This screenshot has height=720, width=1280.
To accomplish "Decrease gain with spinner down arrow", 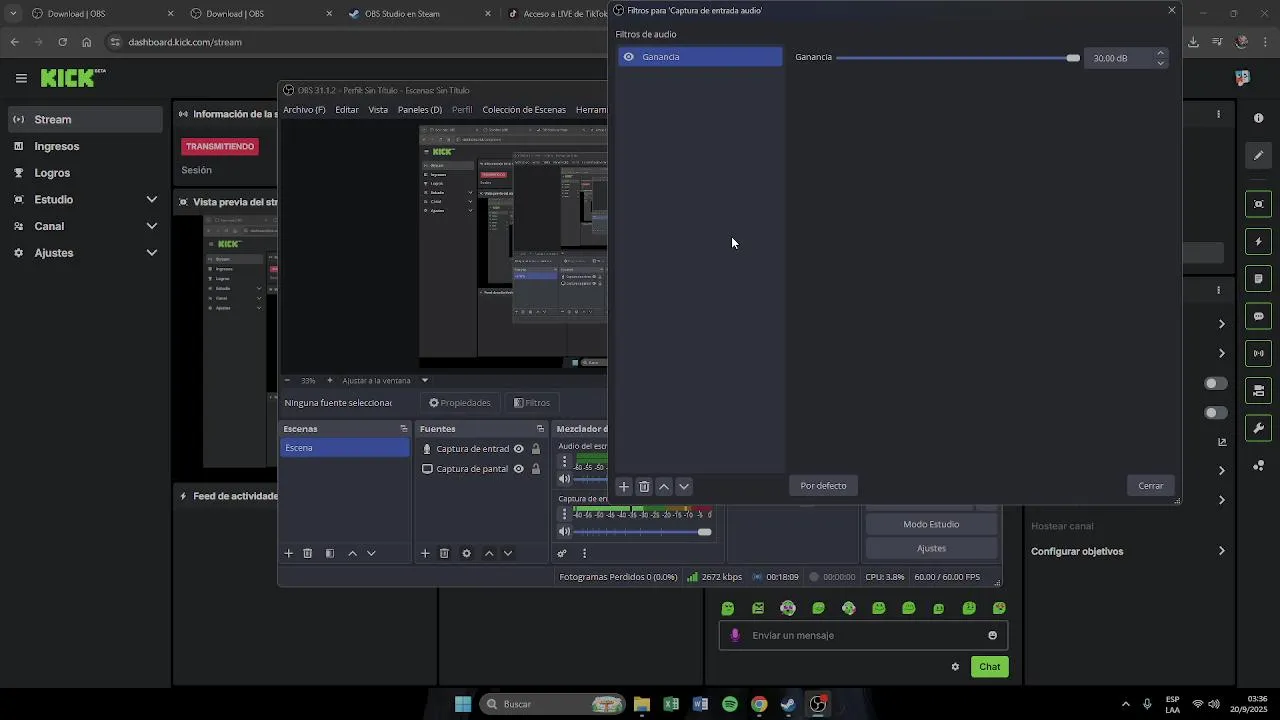I will [x=1160, y=63].
